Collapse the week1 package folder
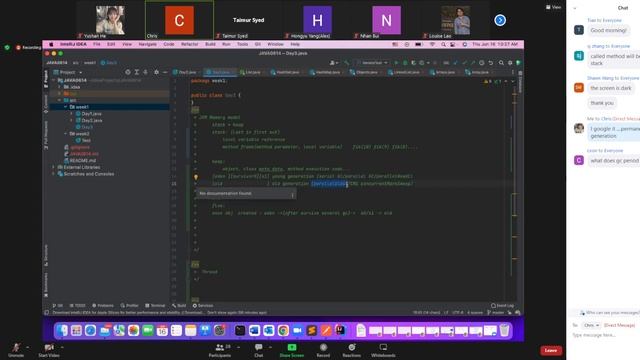The height and width of the screenshot is (360, 640). [65, 107]
